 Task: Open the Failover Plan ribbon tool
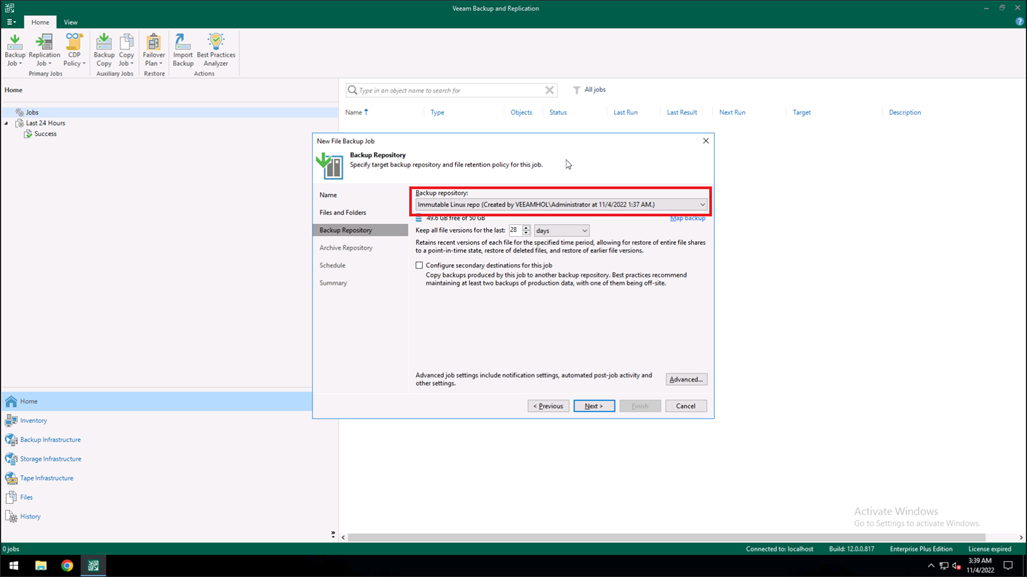[154, 50]
